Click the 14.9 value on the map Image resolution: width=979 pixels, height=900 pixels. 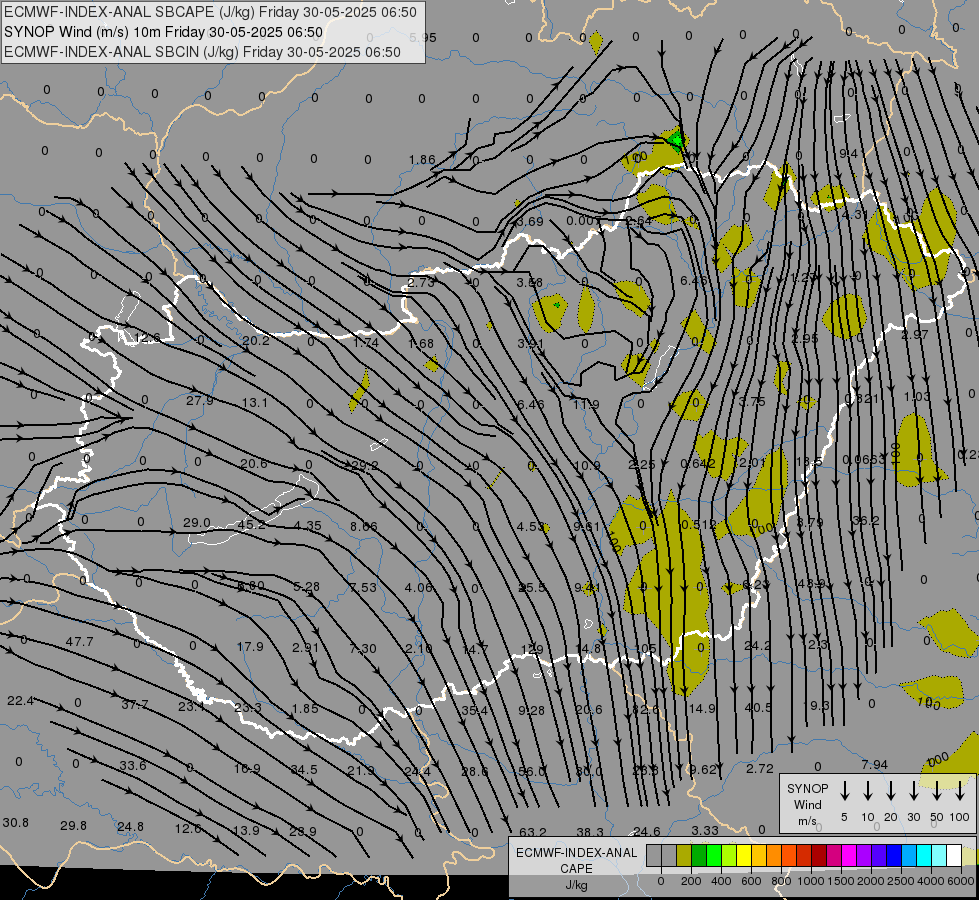(x=702, y=708)
